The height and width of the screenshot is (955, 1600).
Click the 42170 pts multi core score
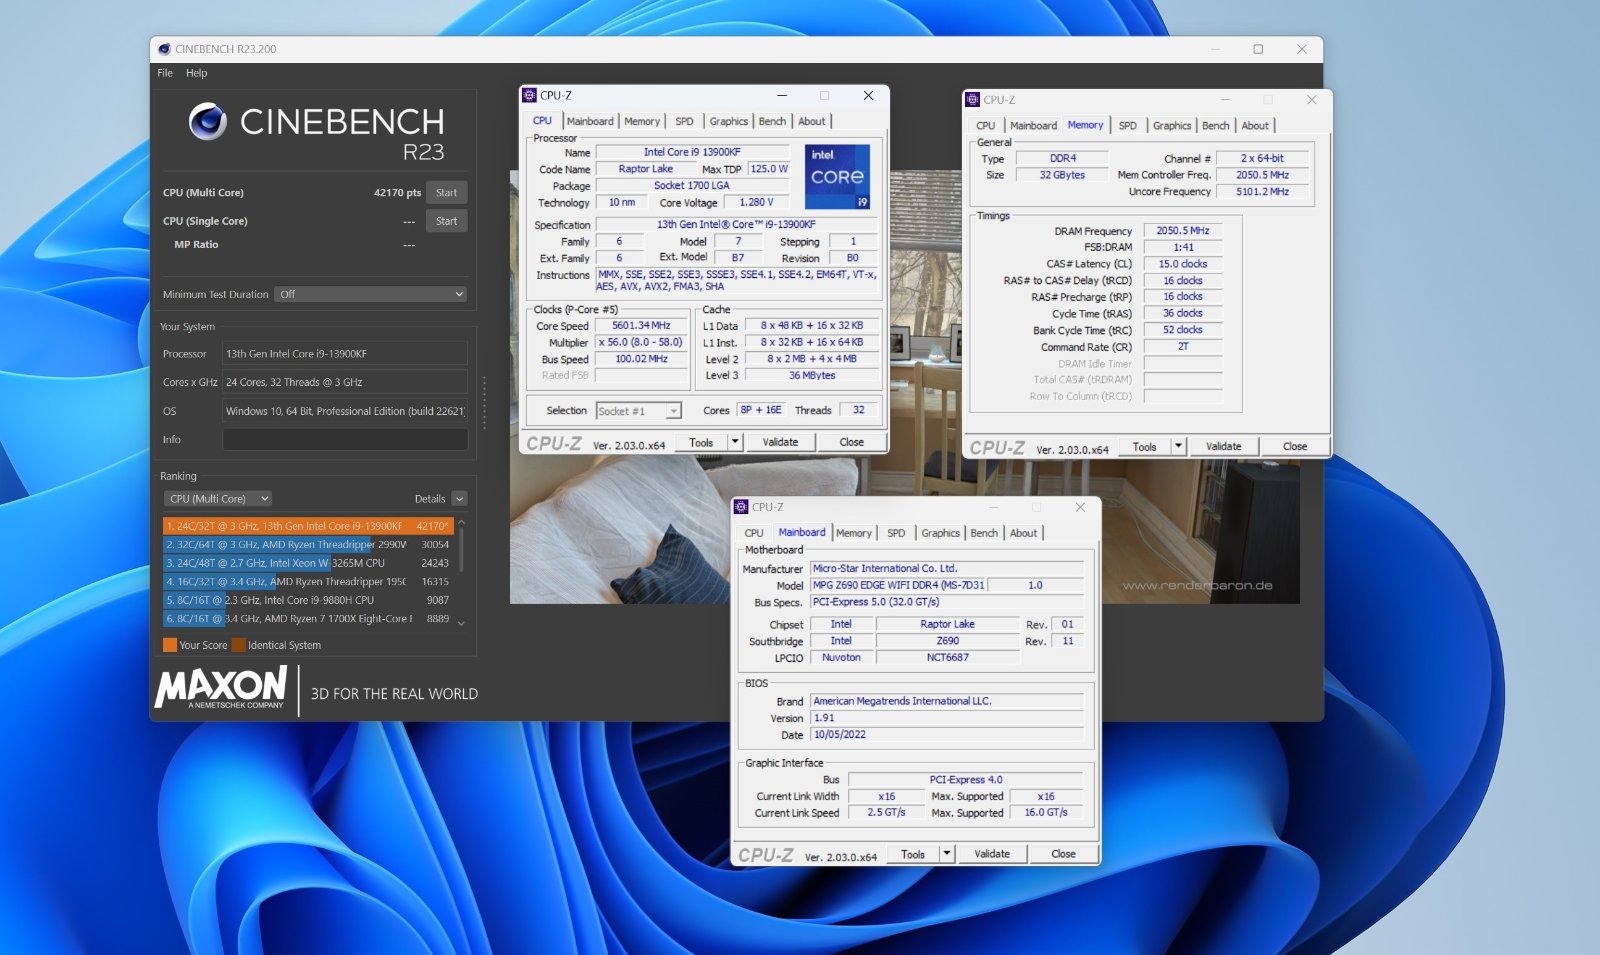tap(397, 193)
